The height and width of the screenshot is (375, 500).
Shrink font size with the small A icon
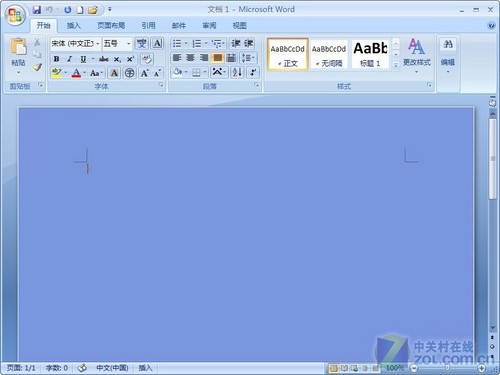(x=157, y=73)
